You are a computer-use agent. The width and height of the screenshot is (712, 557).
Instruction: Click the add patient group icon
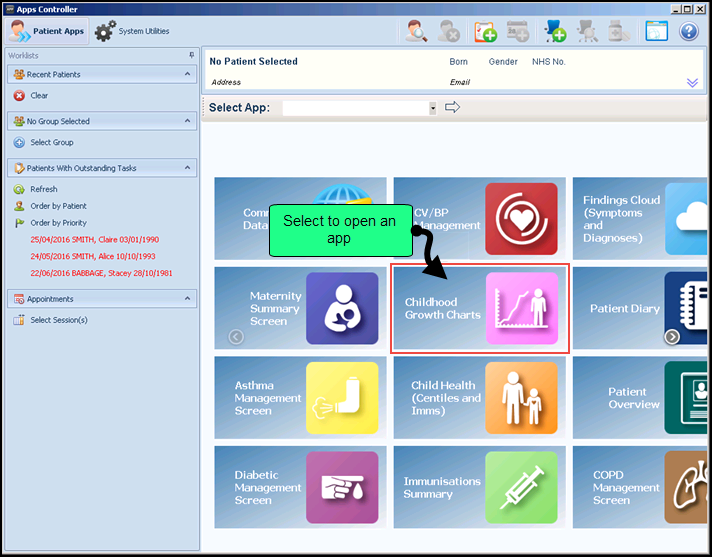click(555, 31)
